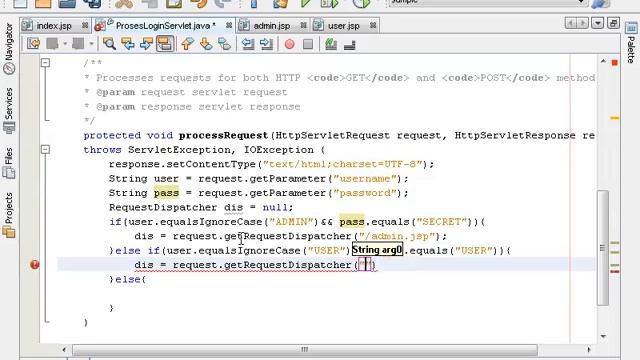Open project configuration combo box

point(488,2)
